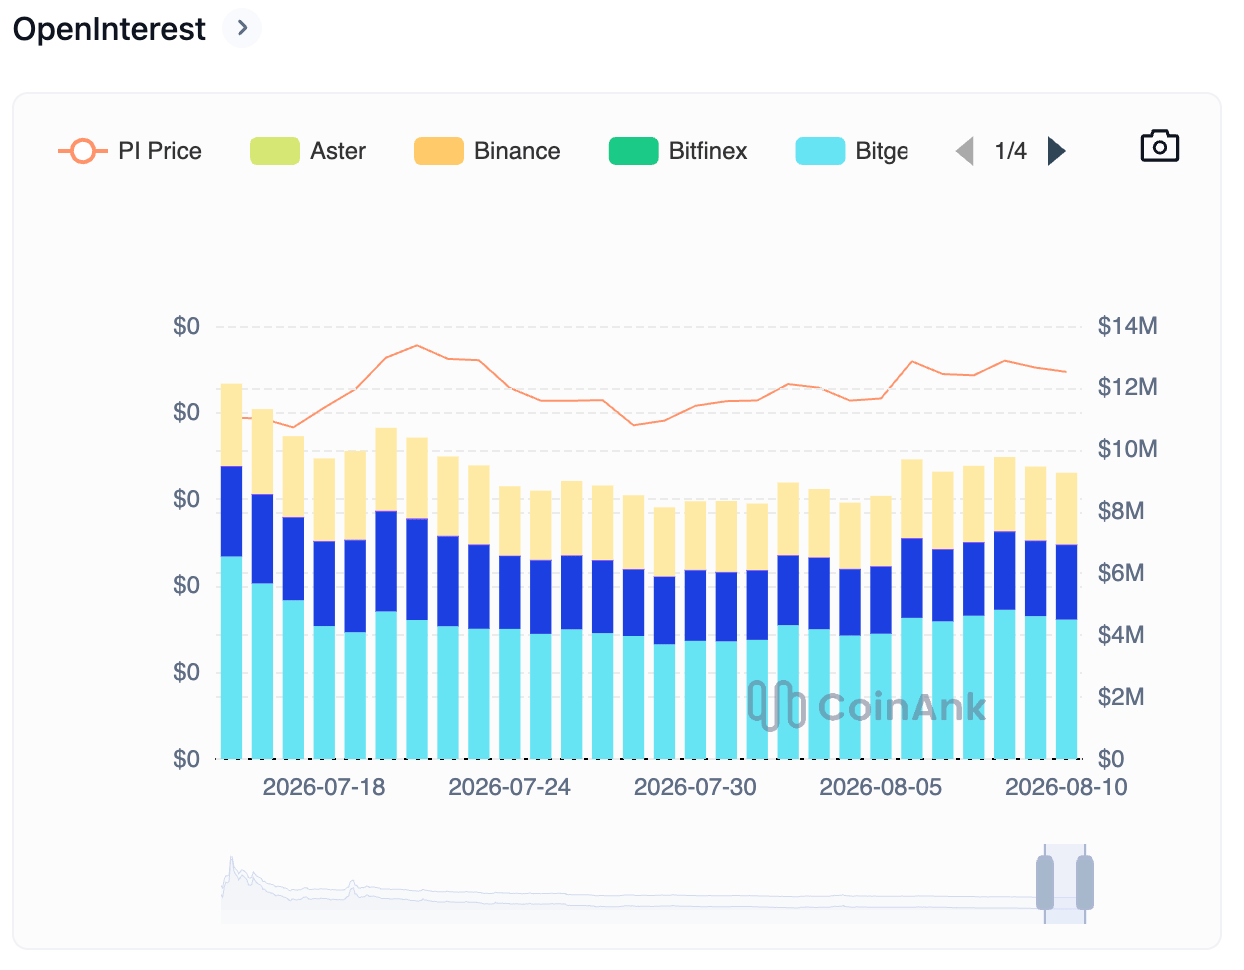Click the Bitget cyan color swatch
Screen dimensions: 1244x970
pos(821,151)
